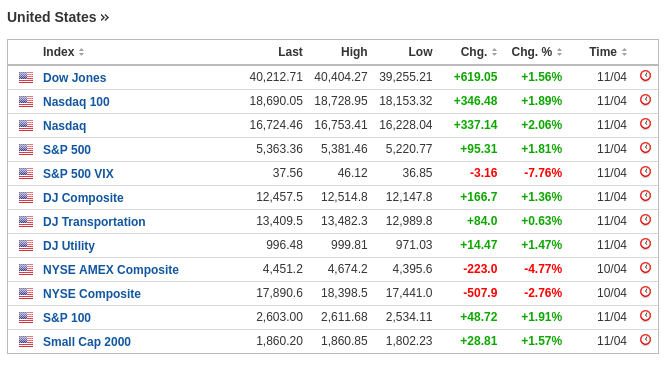The image size is (669, 370).
Task: Click the US flag in Nasdaq row
Action: click(x=26, y=125)
